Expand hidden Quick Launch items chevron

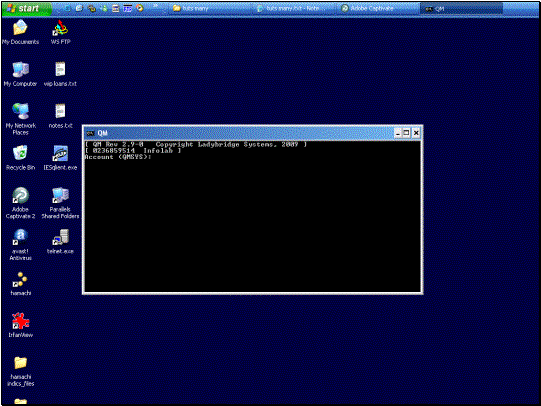point(156,6)
